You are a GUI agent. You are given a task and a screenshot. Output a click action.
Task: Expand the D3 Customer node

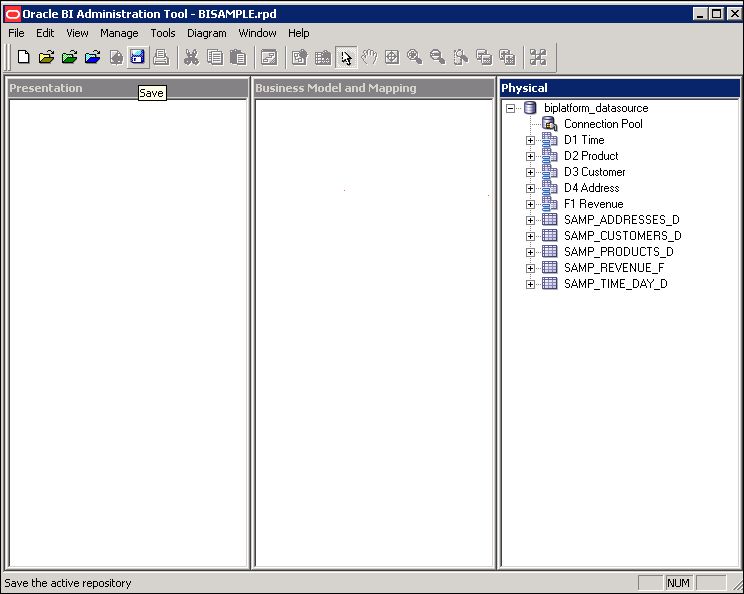[x=530, y=173]
